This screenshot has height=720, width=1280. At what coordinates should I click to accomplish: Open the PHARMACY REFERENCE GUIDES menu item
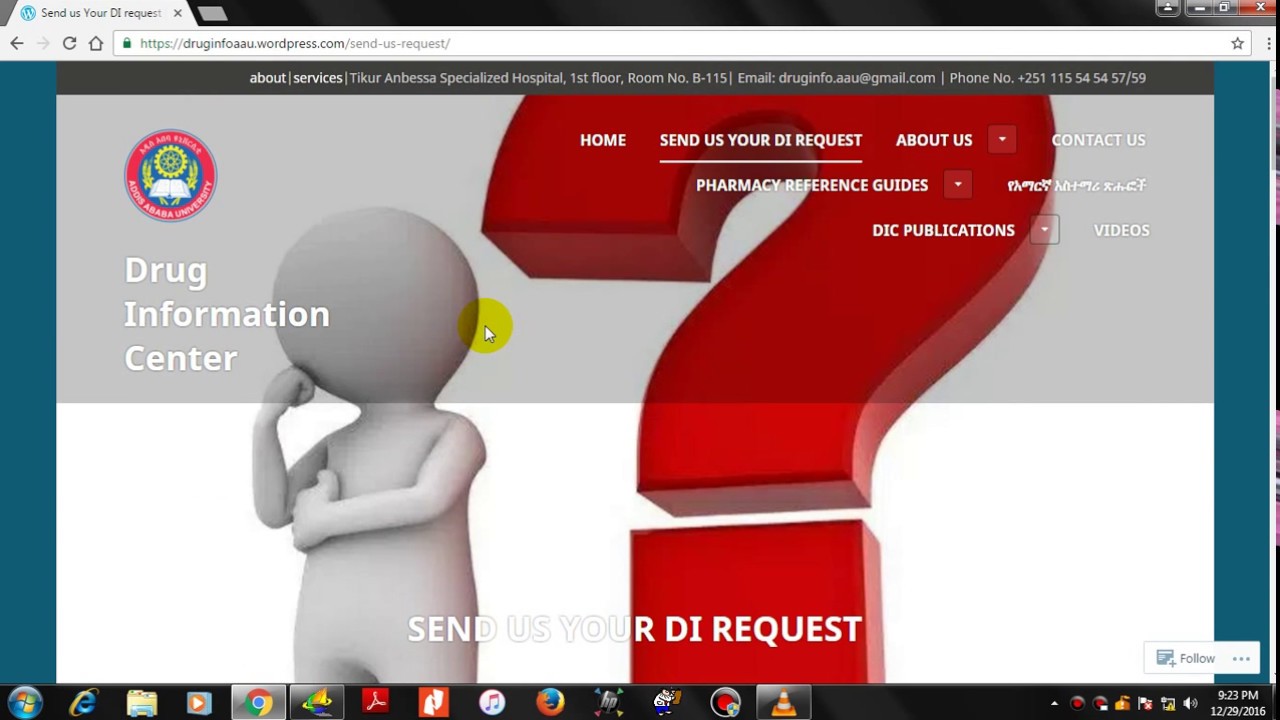click(x=812, y=185)
